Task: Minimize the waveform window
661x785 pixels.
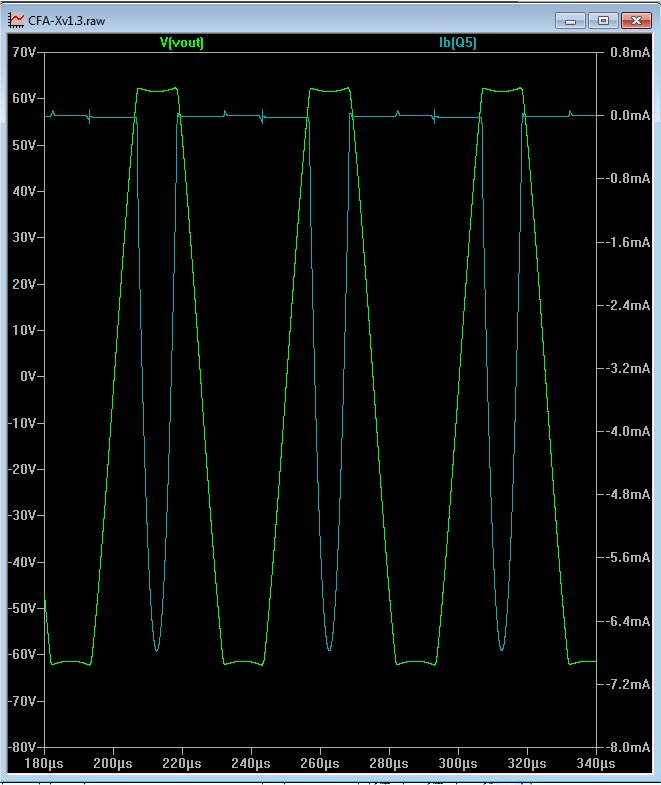Action: 570,21
